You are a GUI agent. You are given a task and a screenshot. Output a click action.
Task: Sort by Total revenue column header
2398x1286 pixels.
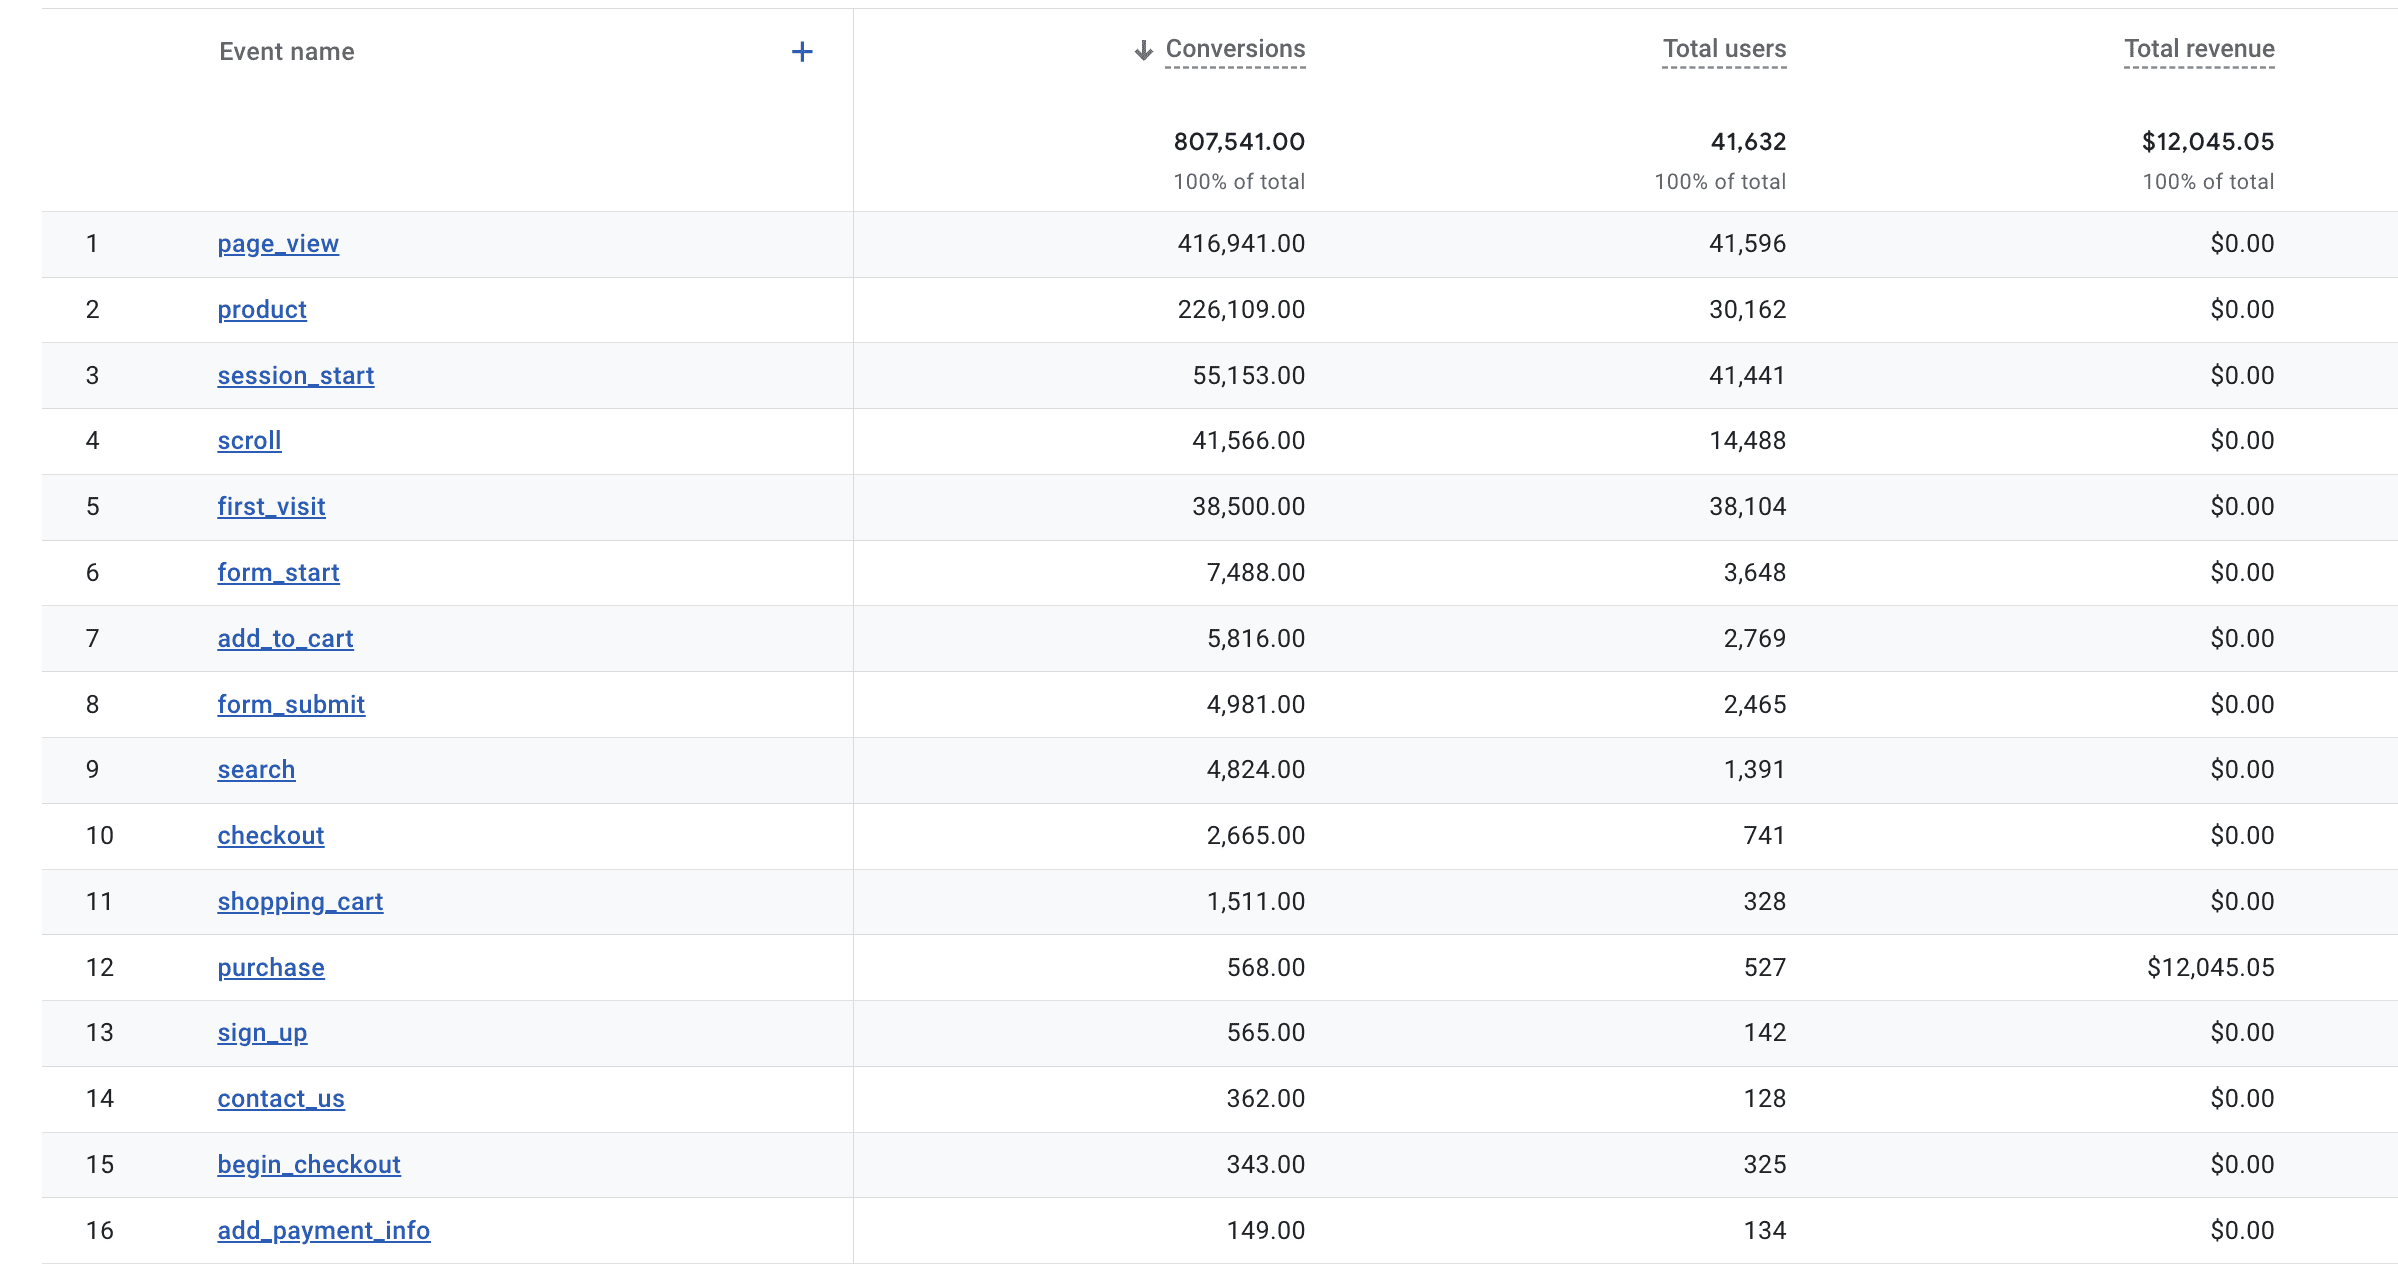tap(2198, 49)
